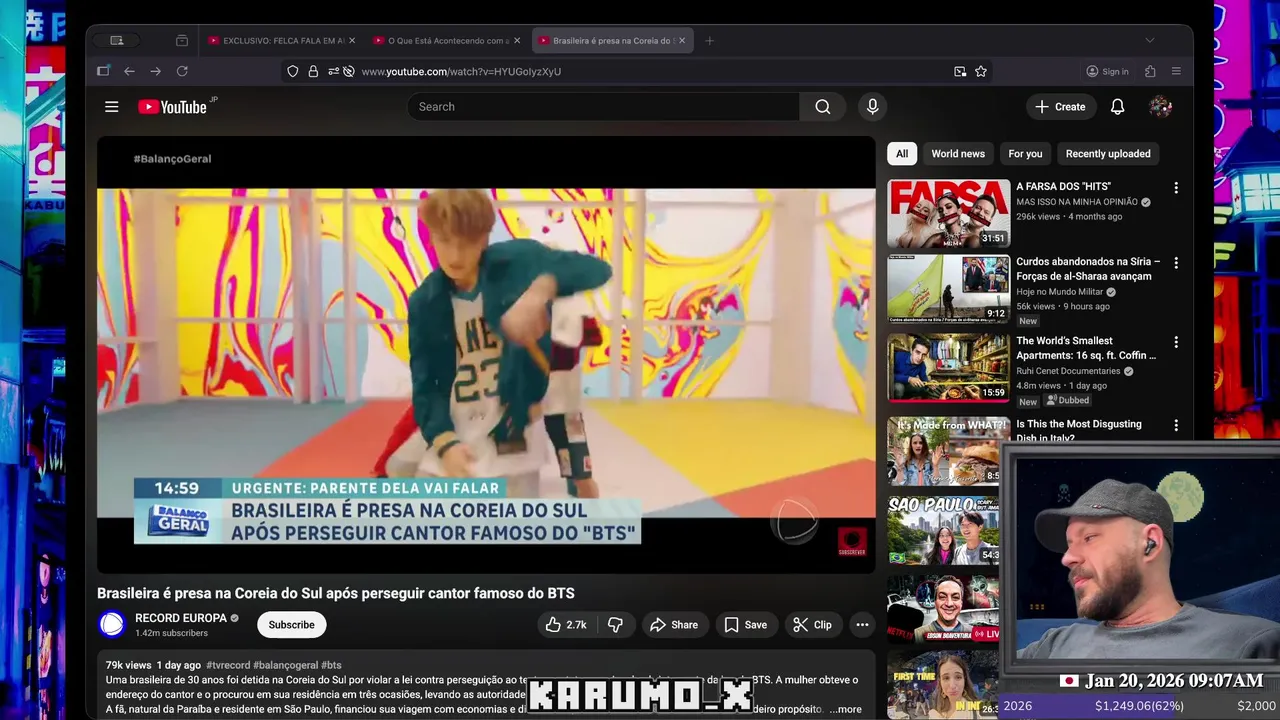The width and height of the screenshot is (1280, 720).
Task: Click Sign in in browser toolbar
Action: (x=1107, y=72)
